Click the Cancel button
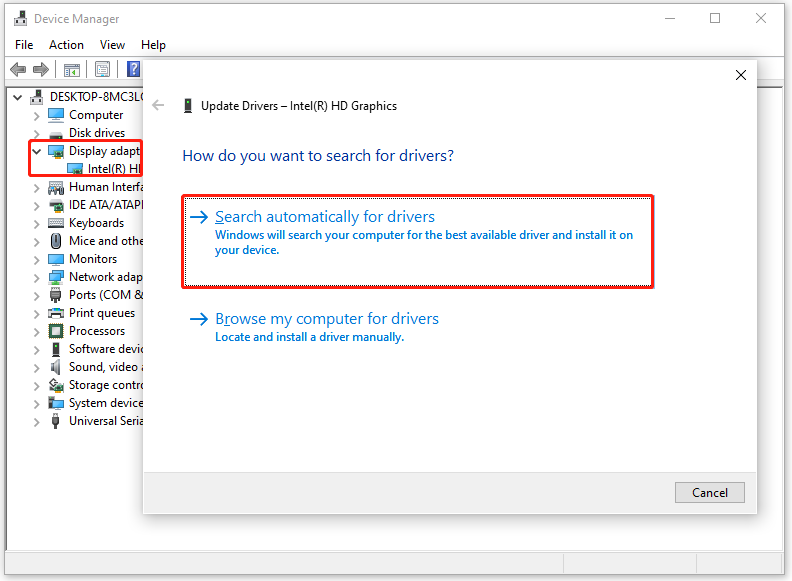 [x=709, y=493]
